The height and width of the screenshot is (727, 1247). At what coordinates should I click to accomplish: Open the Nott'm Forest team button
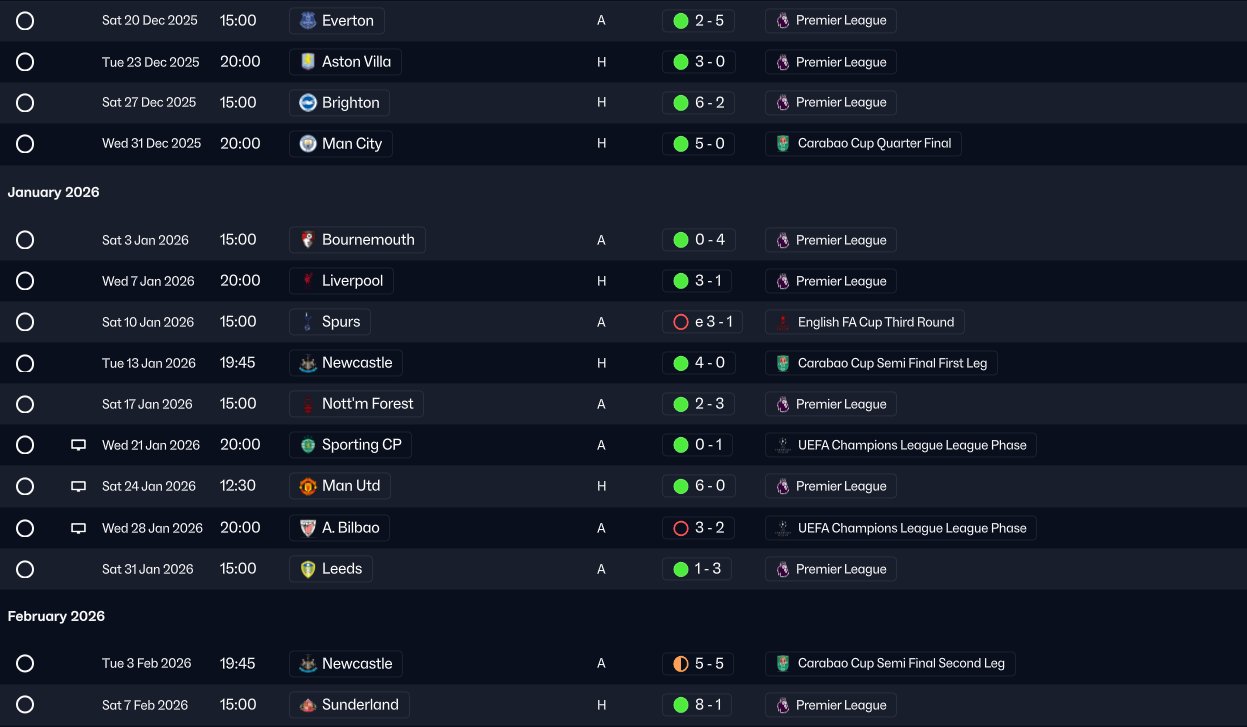tap(357, 404)
